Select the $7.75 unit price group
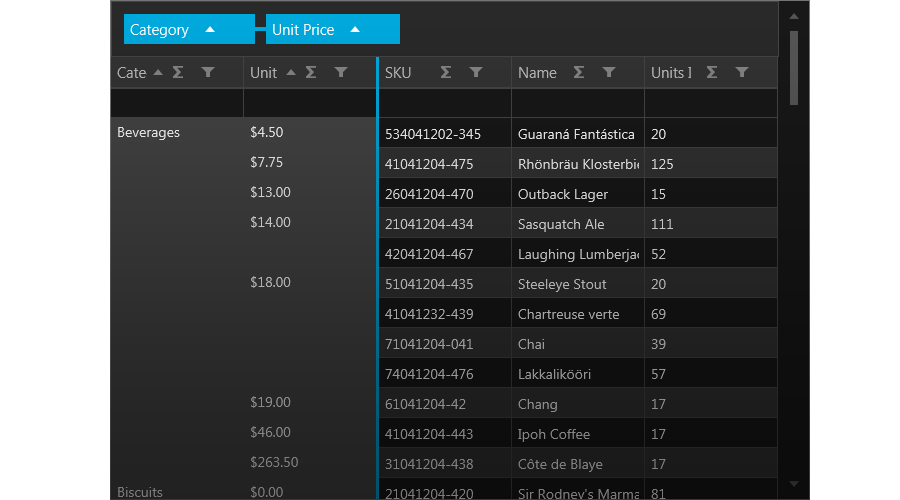This screenshot has width=900, height=500. coord(310,162)
